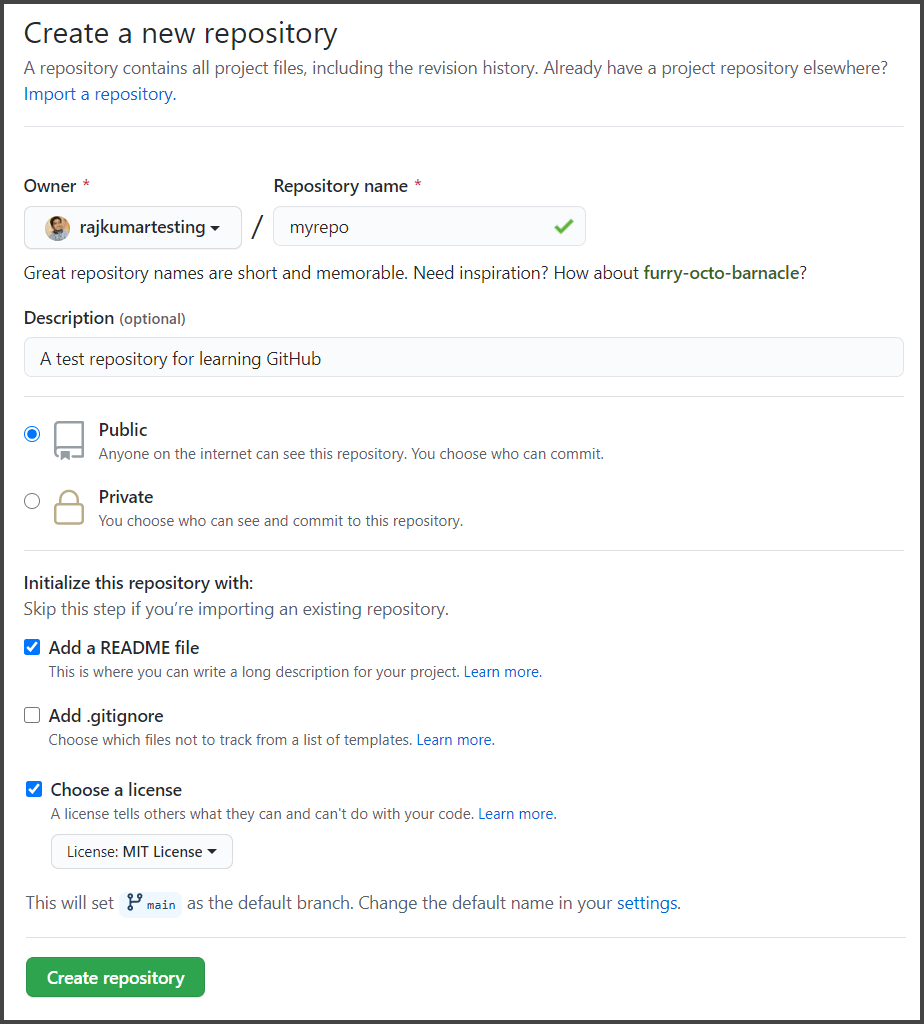The height and width of the screenshot is (1024, 924).
Task: Open settings to change default branch name
Action: click(x=646, y=903)
